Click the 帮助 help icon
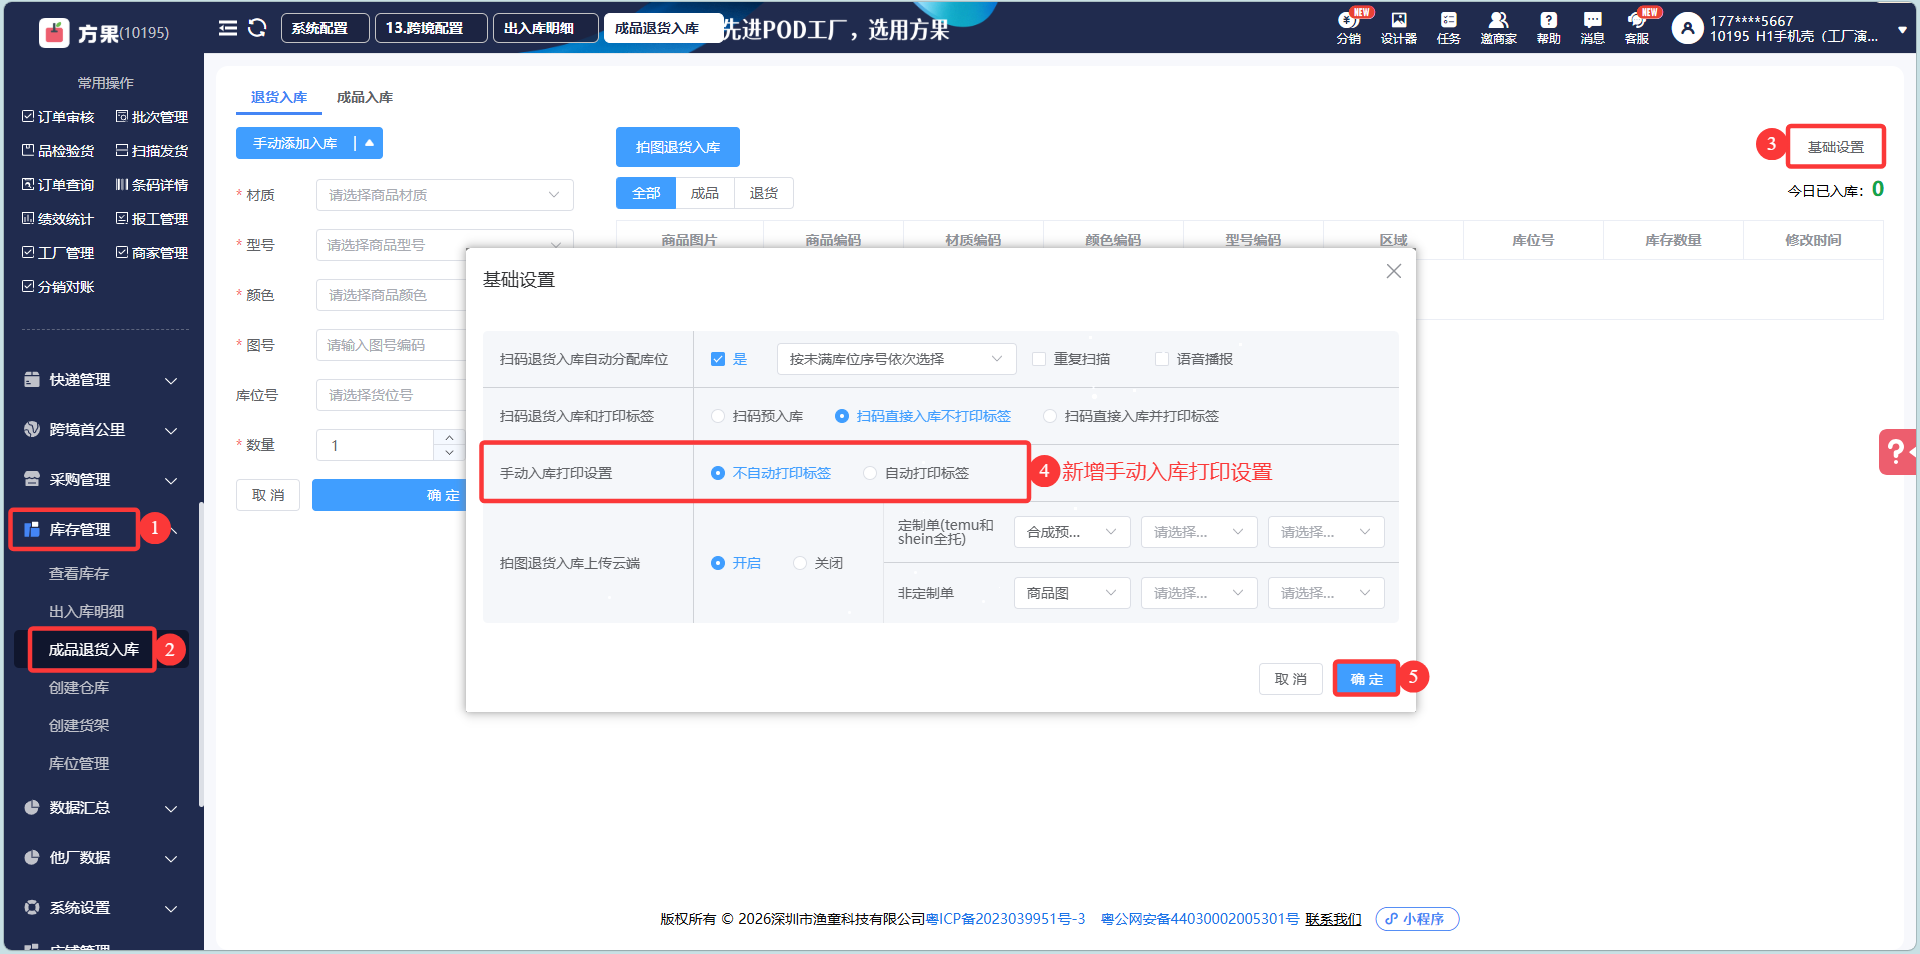The image size is (1920, 954). pyautogui.click(x=1548, y=27)
